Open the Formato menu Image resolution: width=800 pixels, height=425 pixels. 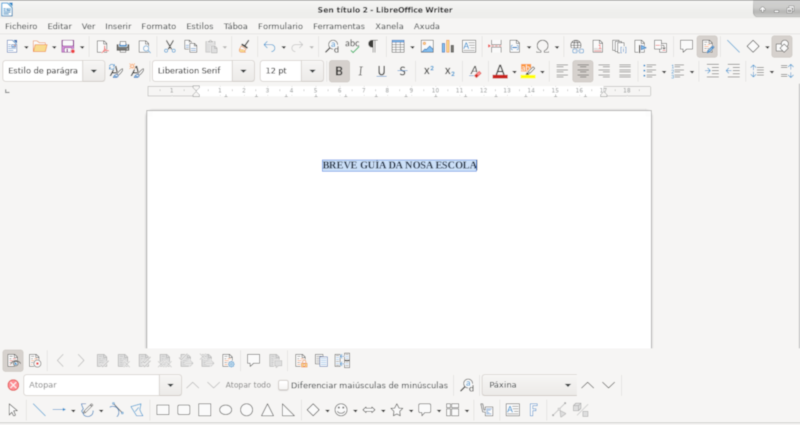click(158, 26)
